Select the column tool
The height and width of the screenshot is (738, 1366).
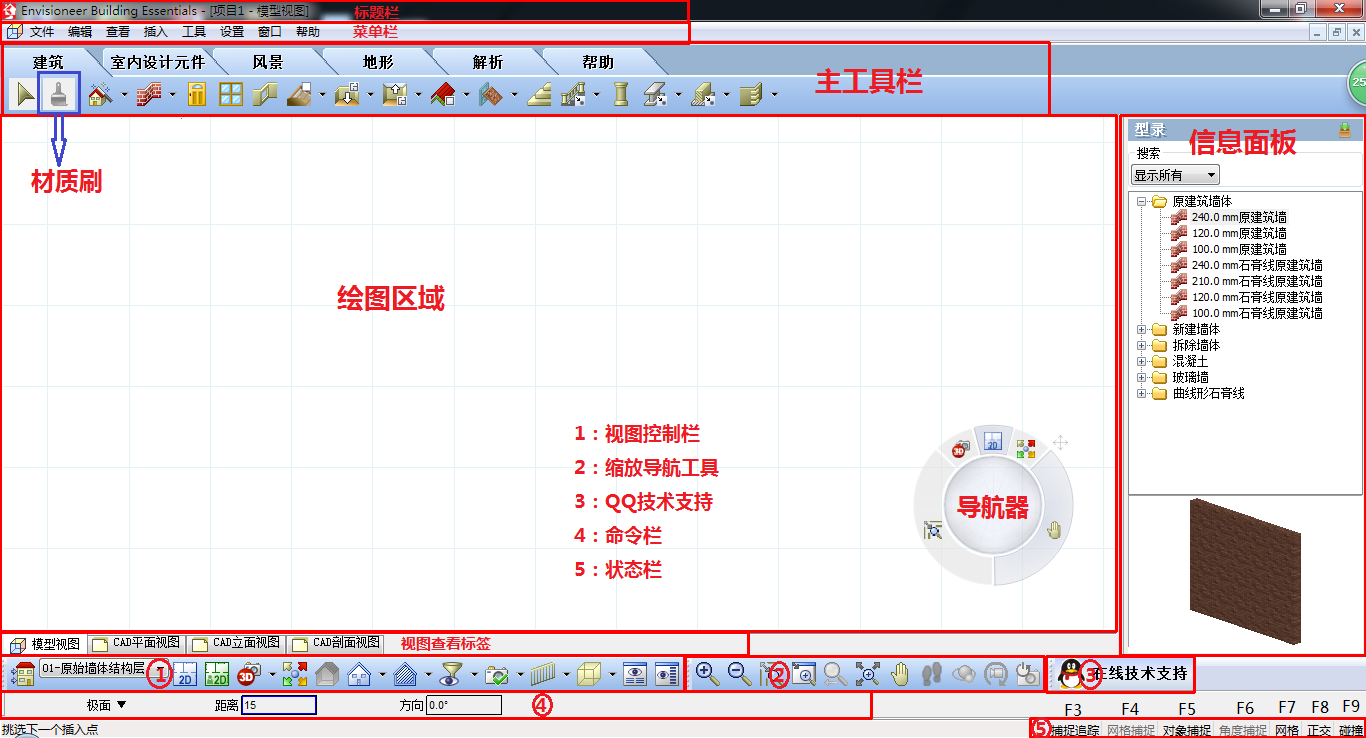click(621, 95)
